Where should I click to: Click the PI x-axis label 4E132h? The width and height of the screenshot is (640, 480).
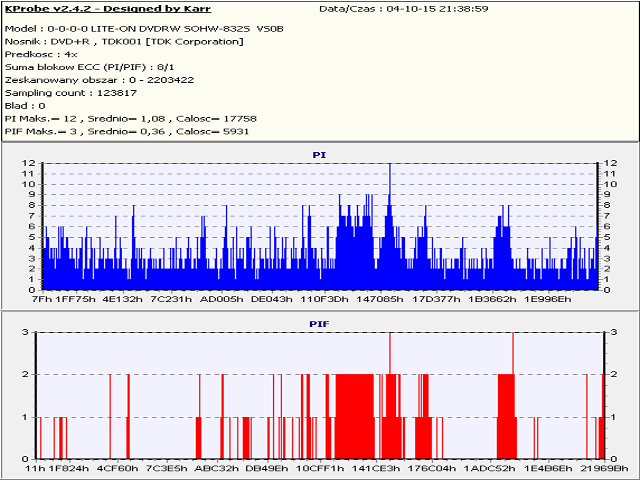(x=122, y=299)
